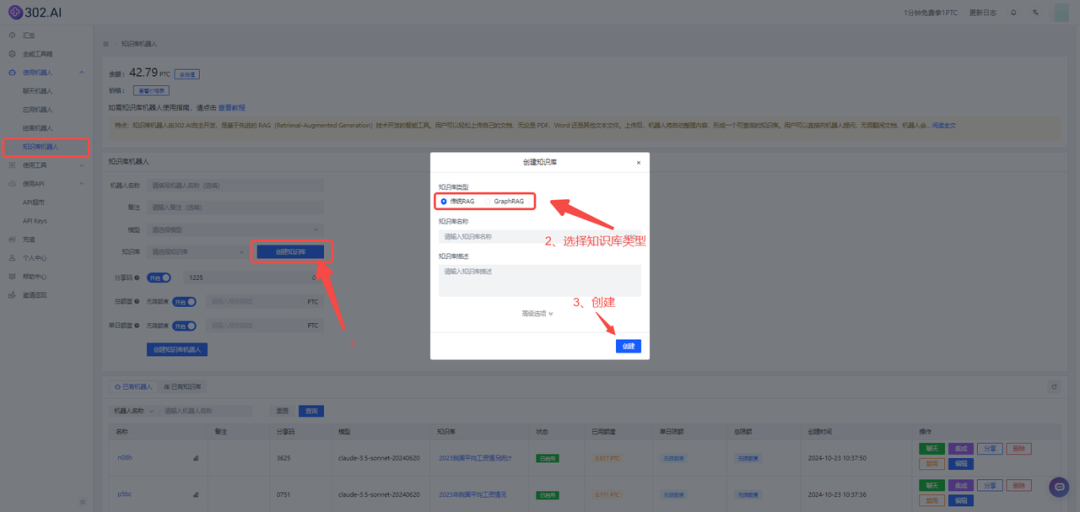
Task: Switch to the 已有知识库 tab
Action: pos(182,387)
